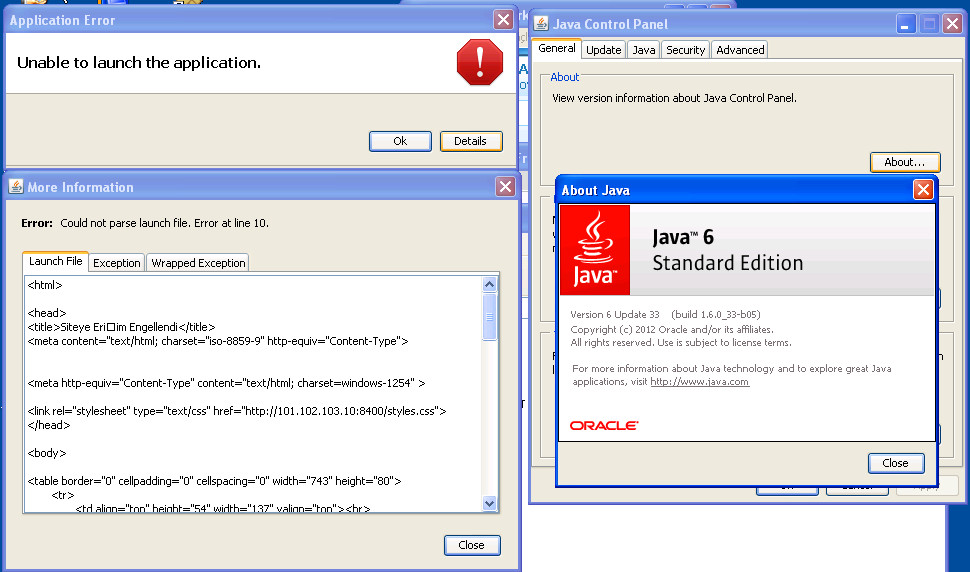This screenshot has width=970, height=572.
Task: Open the Wrapped Exception tab
Action: point(198,263)
